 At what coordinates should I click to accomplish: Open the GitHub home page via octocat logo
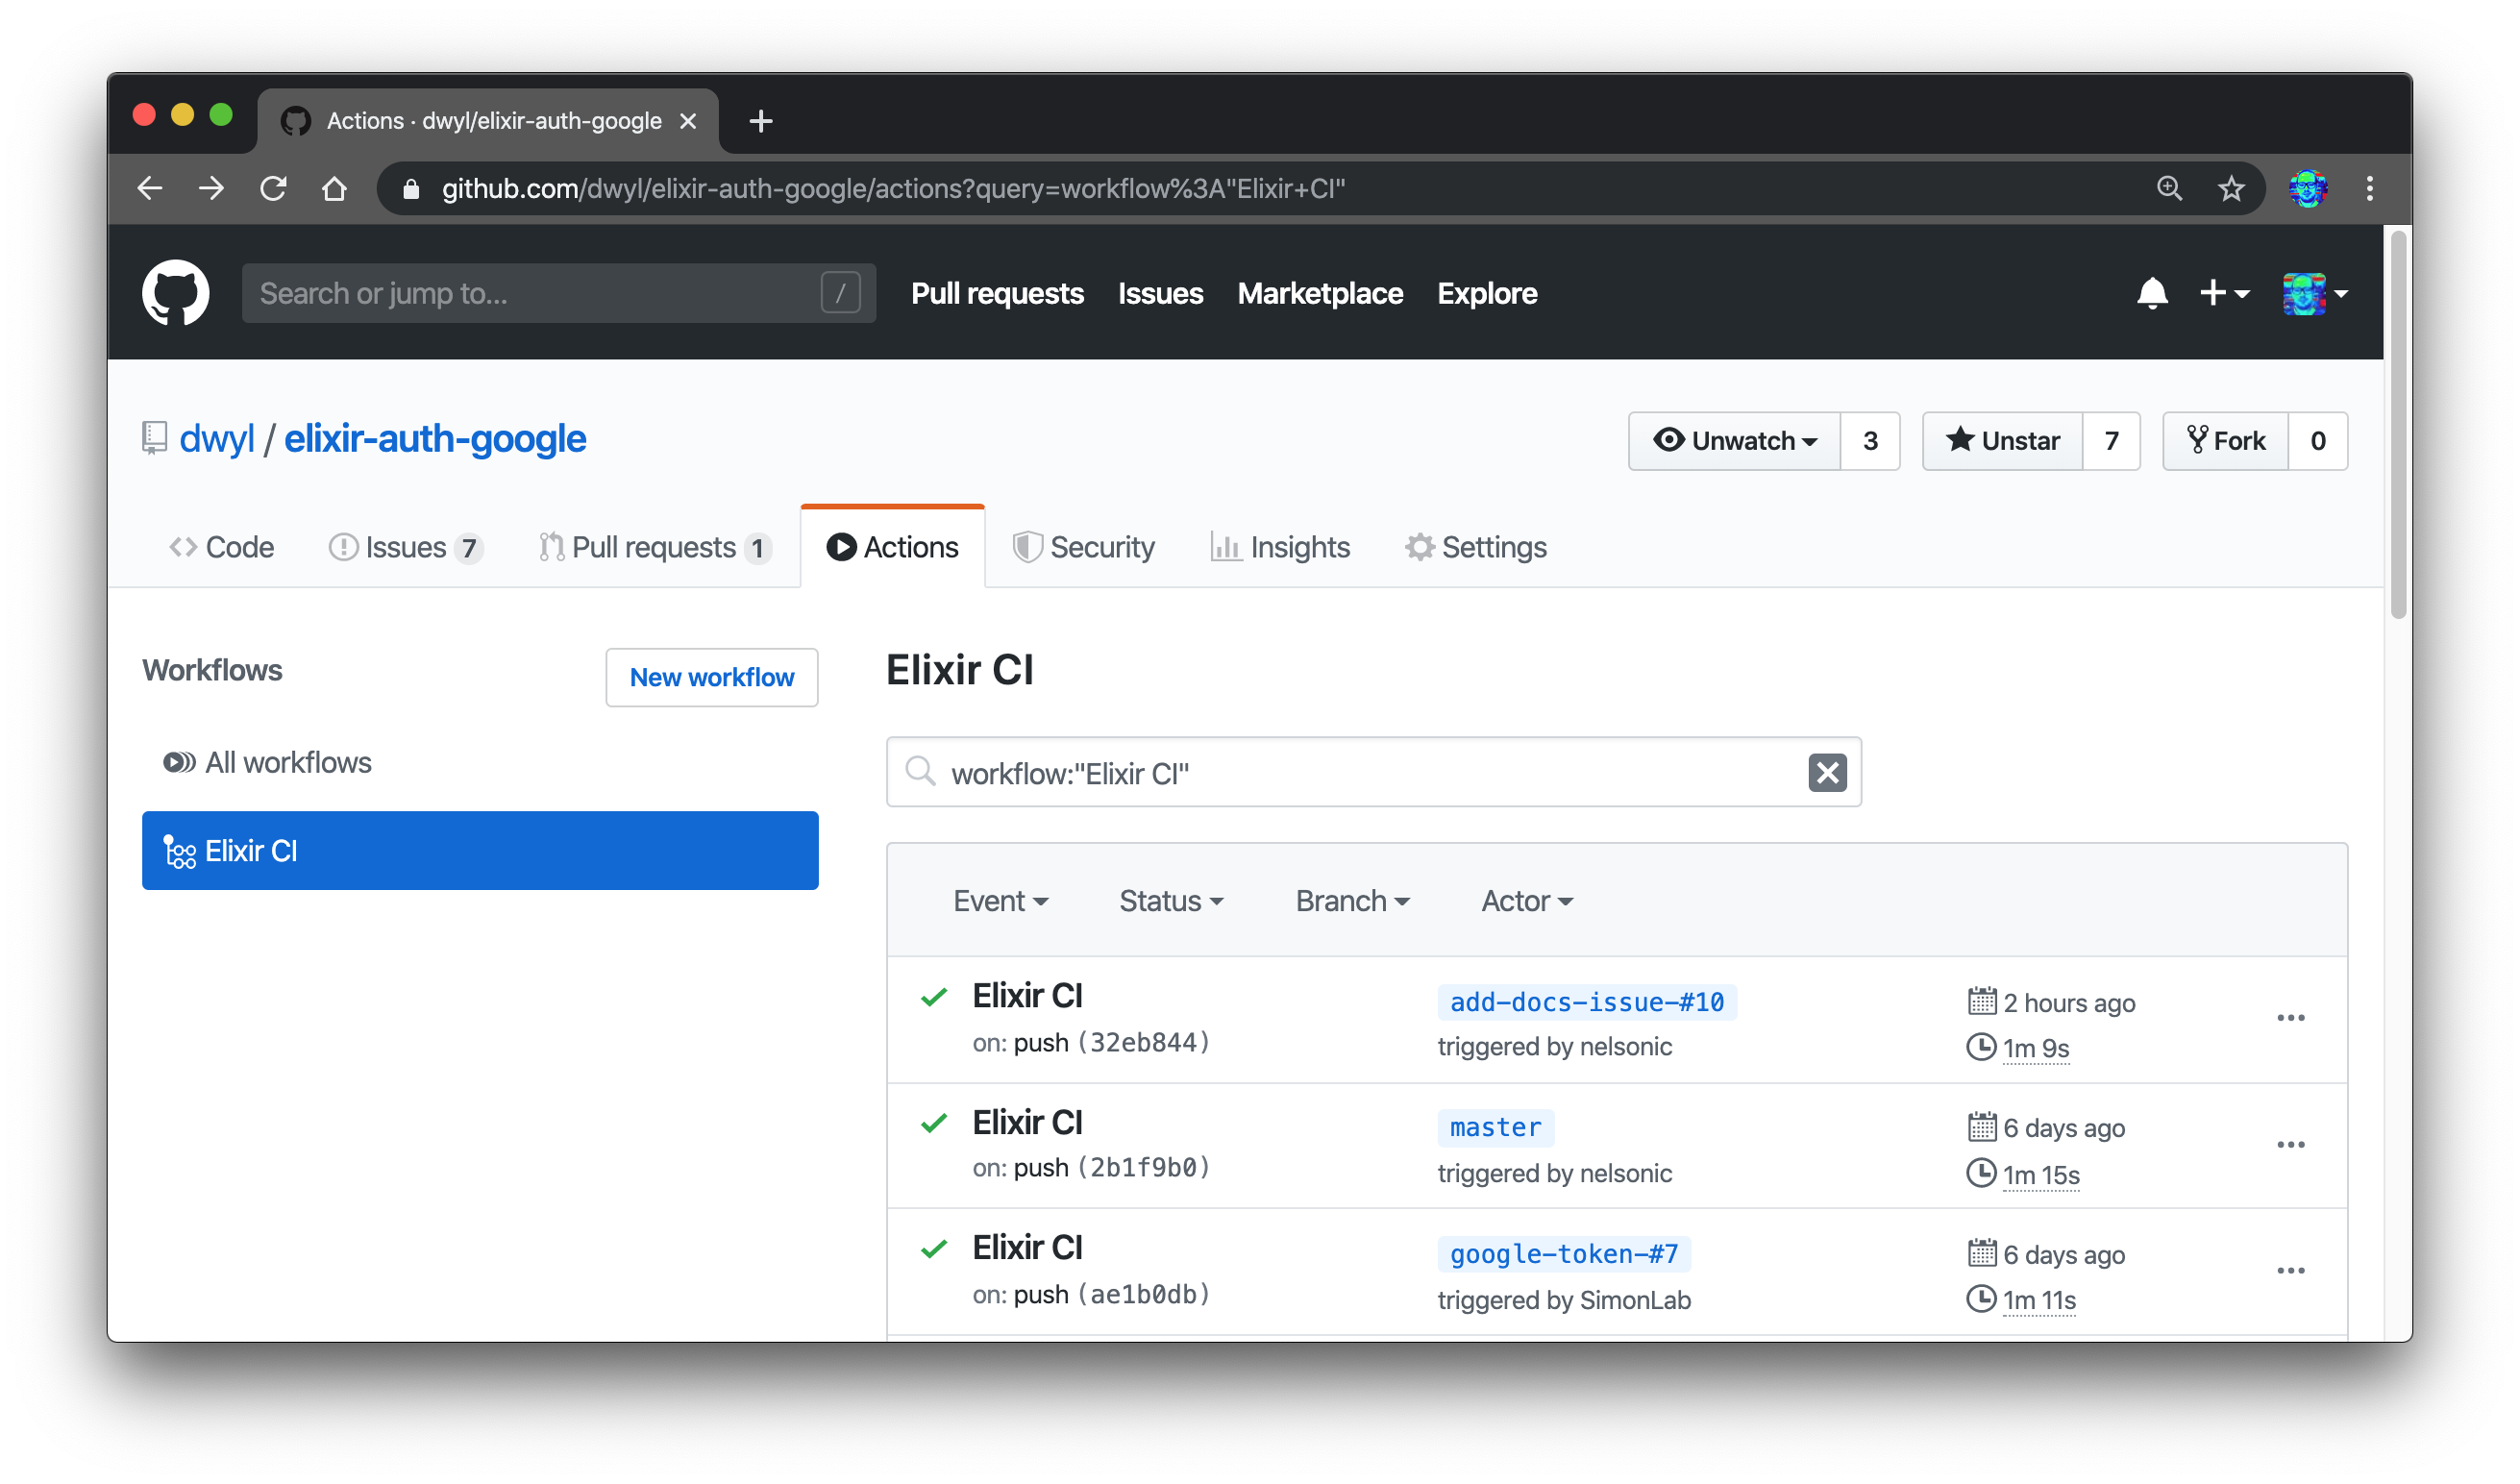[176, 292]
